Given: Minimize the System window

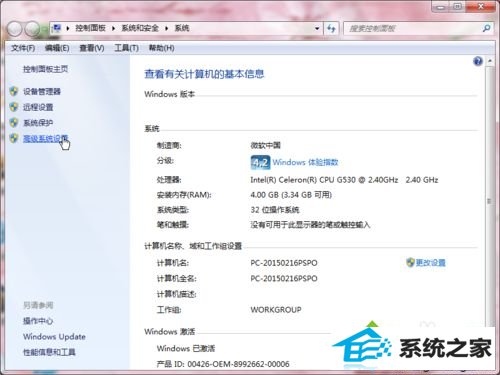Looking at the screenshot, I should pos(440,7).
